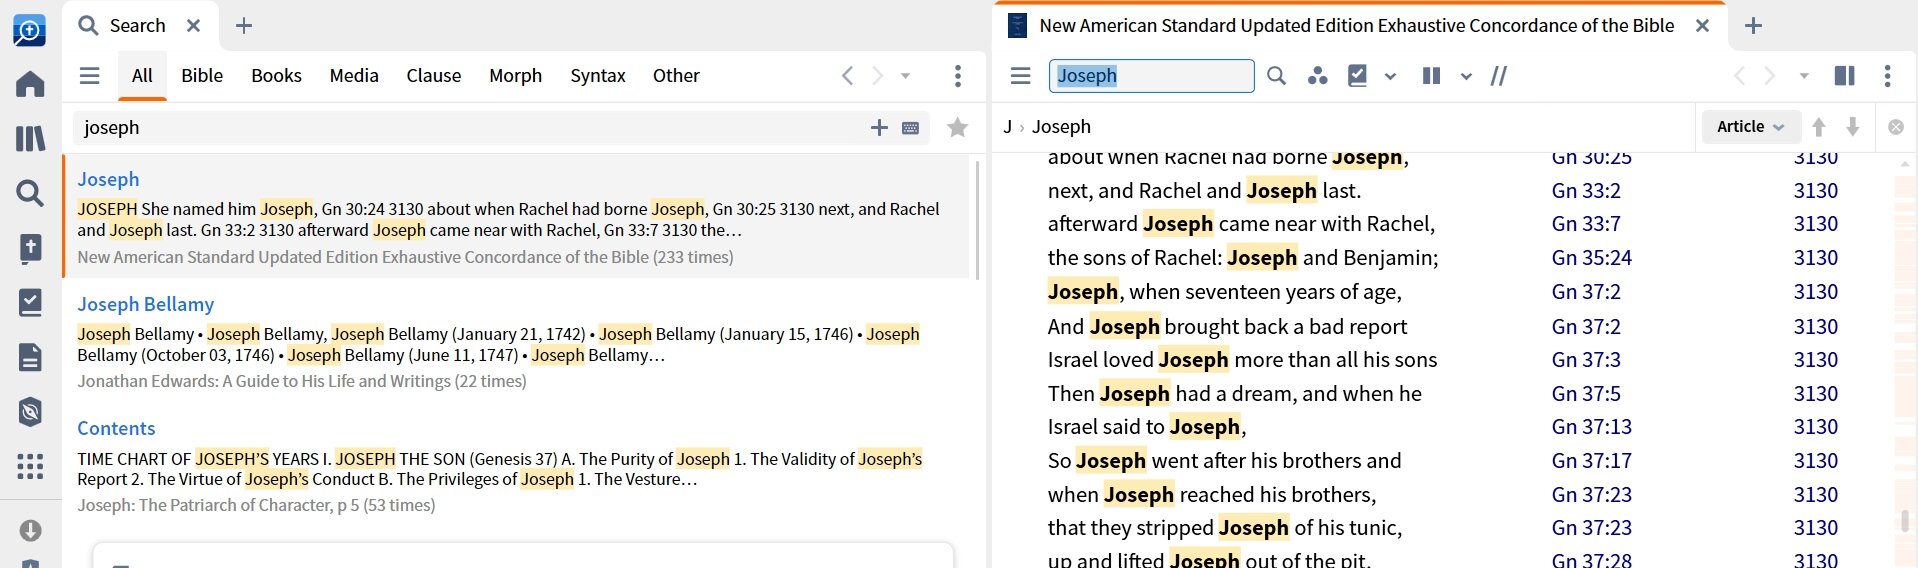Go forward in concordance panel history
The image size is (1918, 568).
pos(1770,76)
